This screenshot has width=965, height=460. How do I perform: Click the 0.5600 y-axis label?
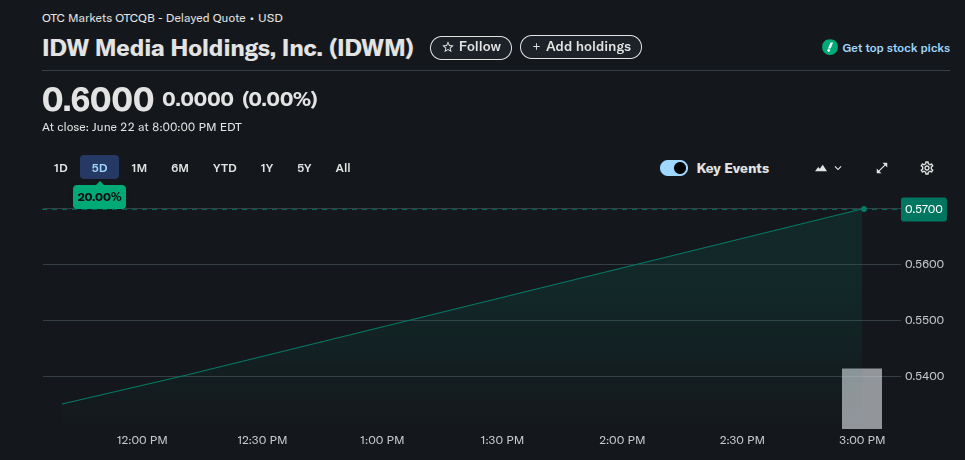pyautogui.click(x=924, y=264)
